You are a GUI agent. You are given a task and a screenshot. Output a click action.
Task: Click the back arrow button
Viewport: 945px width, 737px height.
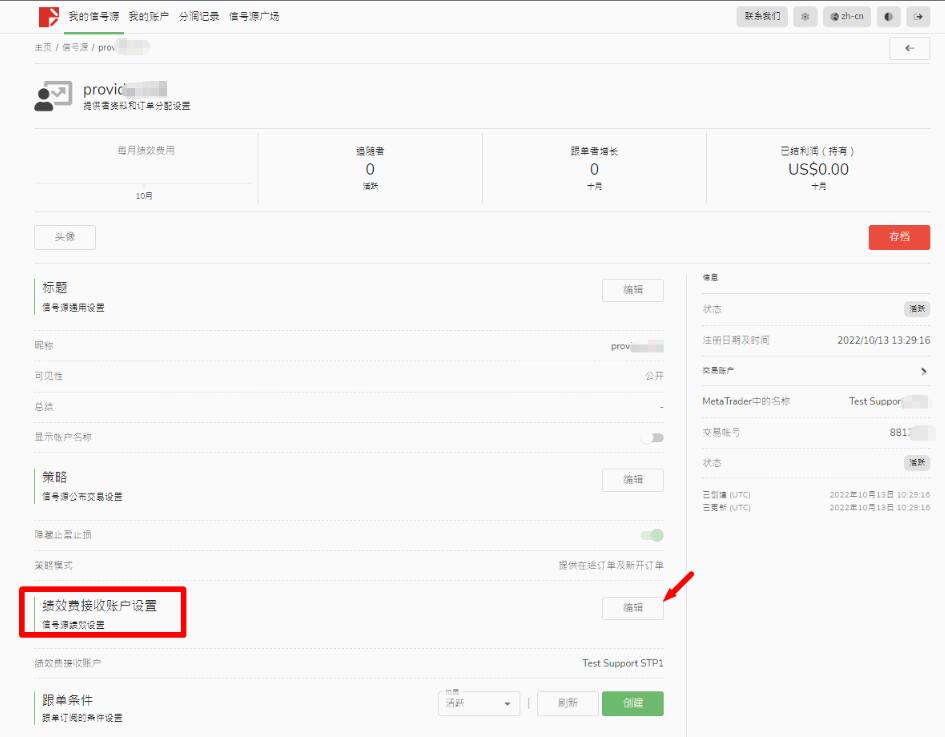[x=909, y=48]
